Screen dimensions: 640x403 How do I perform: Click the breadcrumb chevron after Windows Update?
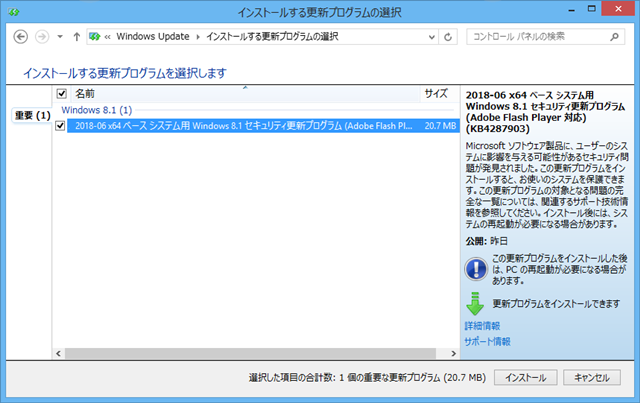(198, 37)
